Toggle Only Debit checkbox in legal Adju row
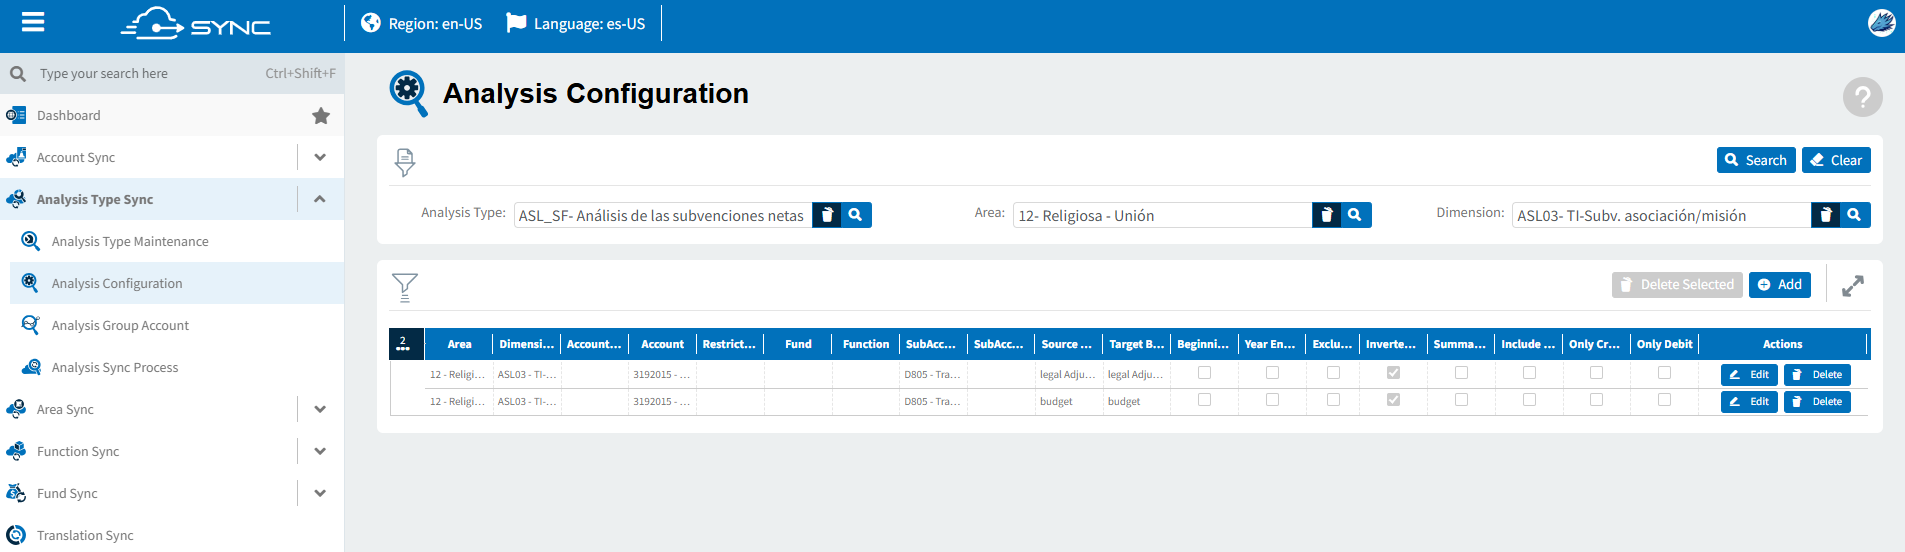The width and height of the screenshot is (1905, 552). pos(1664,373)
